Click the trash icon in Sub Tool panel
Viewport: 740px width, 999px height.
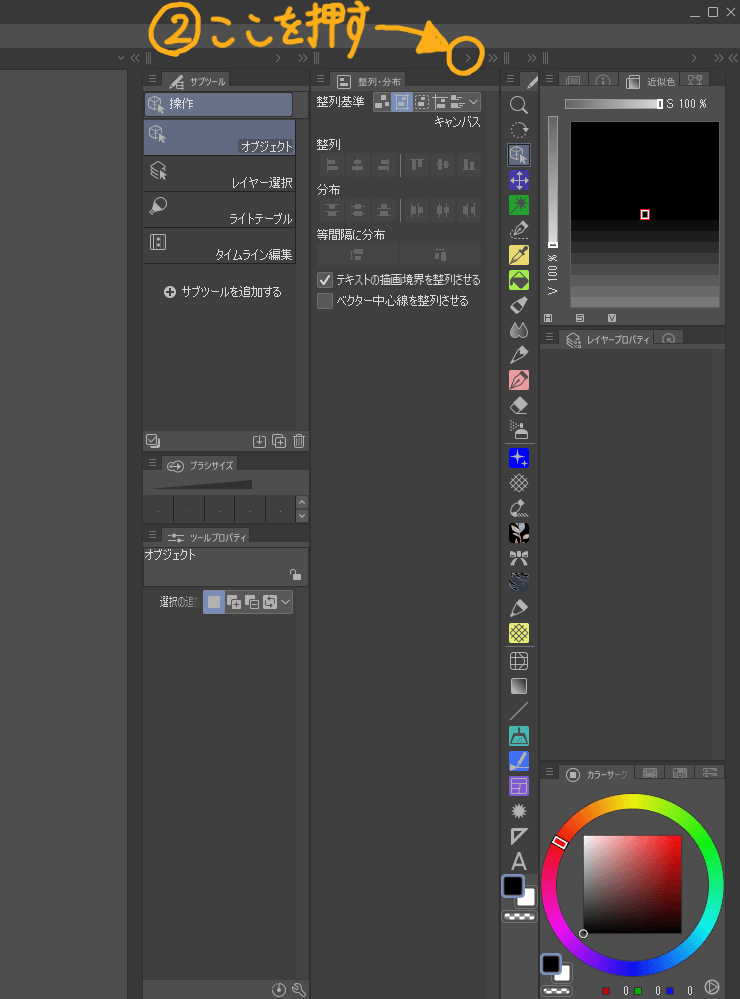pos(299,441)
